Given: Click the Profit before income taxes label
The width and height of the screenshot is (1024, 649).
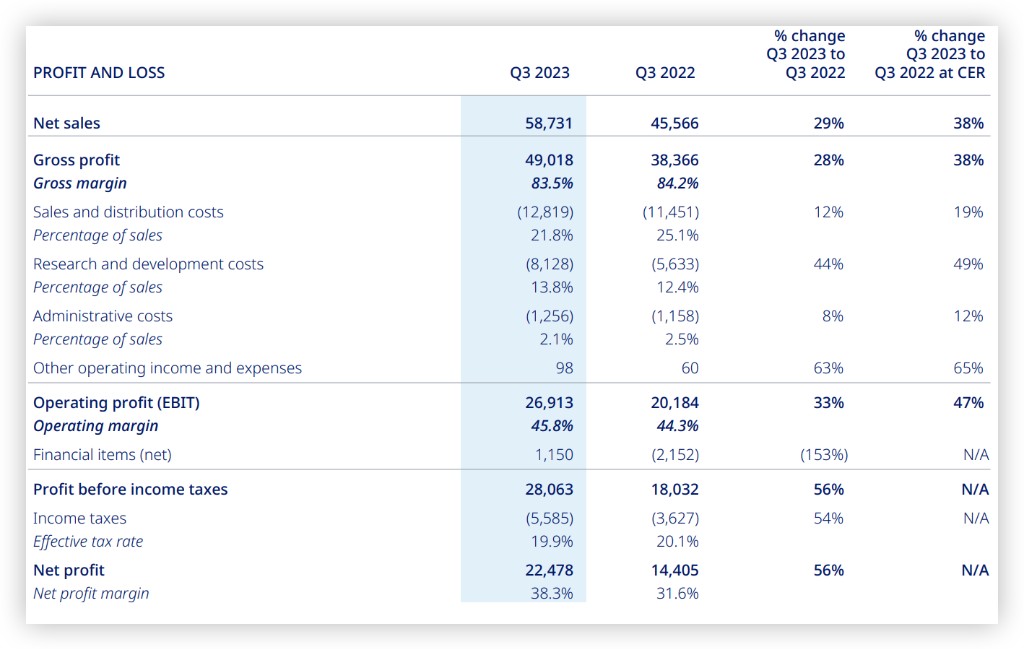Looking at the screenshot, I should click(130, 490).
